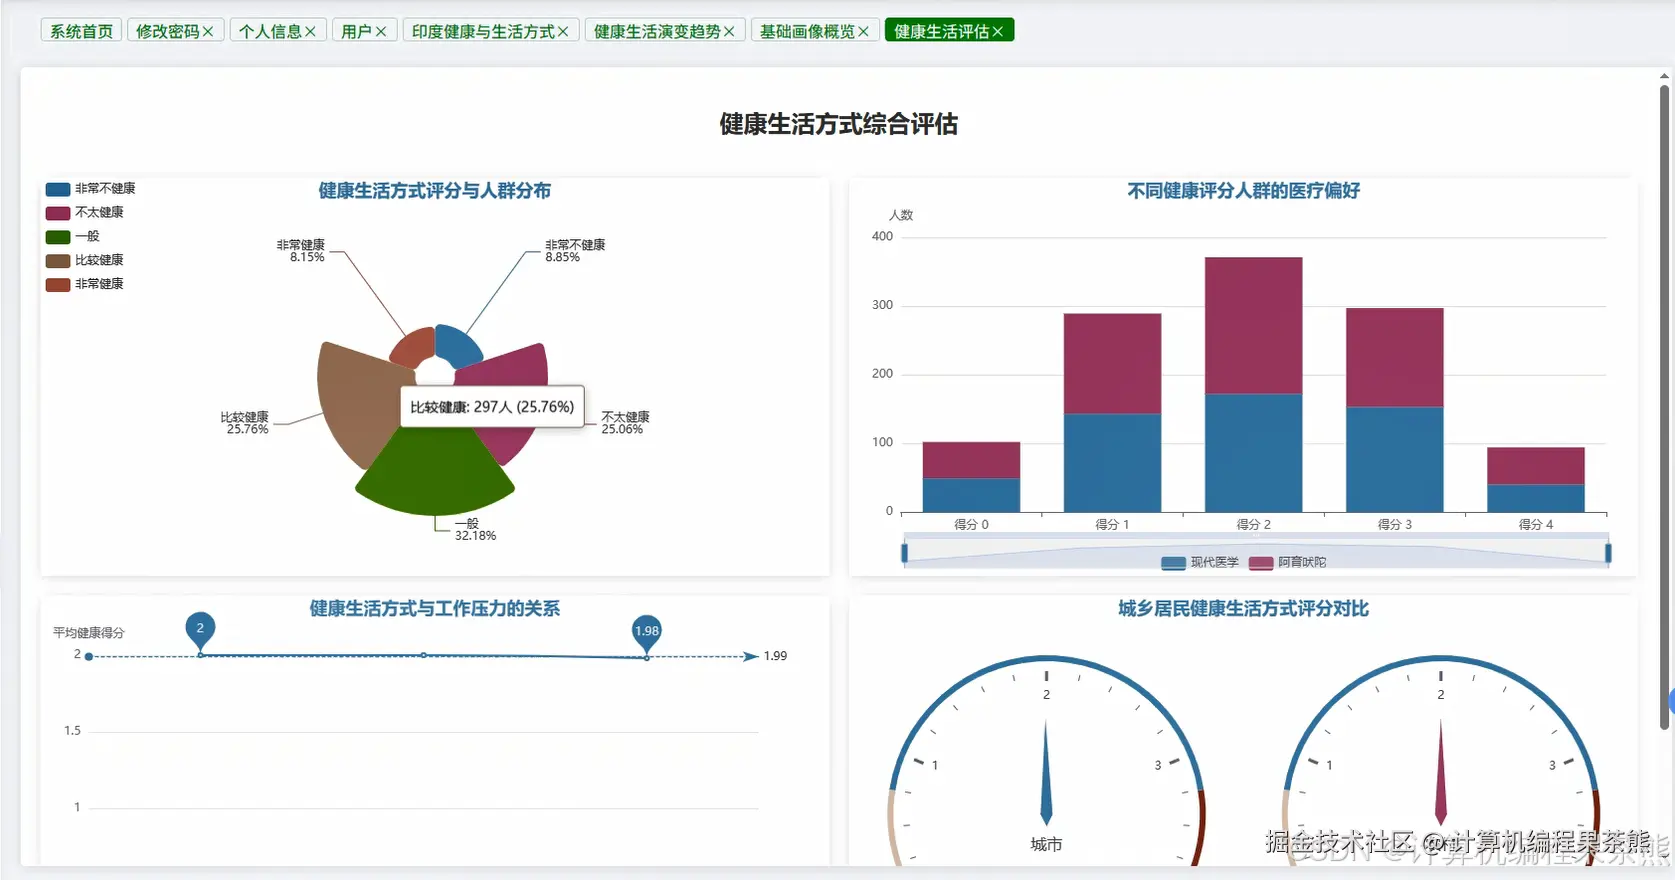
Task: Click the 现代医学 segment of 得分 2 bar
Action: pos(1253,453)
